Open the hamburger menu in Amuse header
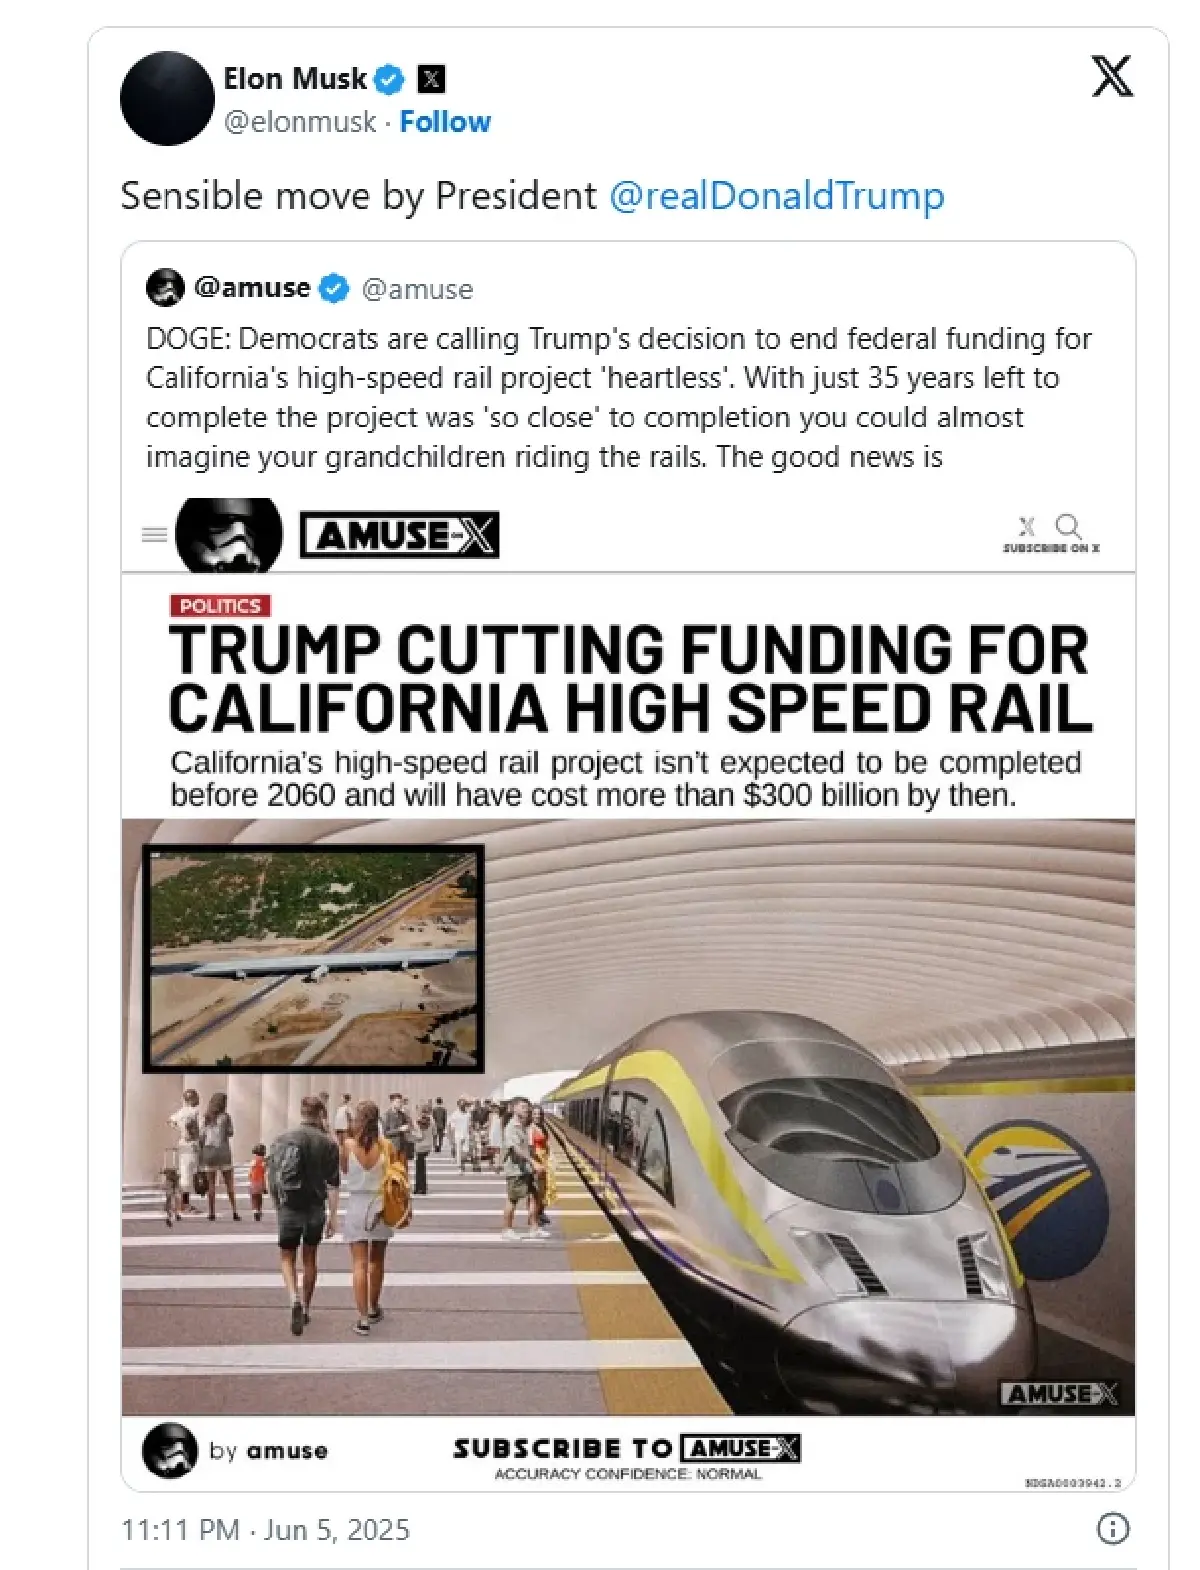The width and height of the screenshot is (1200, 1570). pyautogui.click(x=155, y=535)
